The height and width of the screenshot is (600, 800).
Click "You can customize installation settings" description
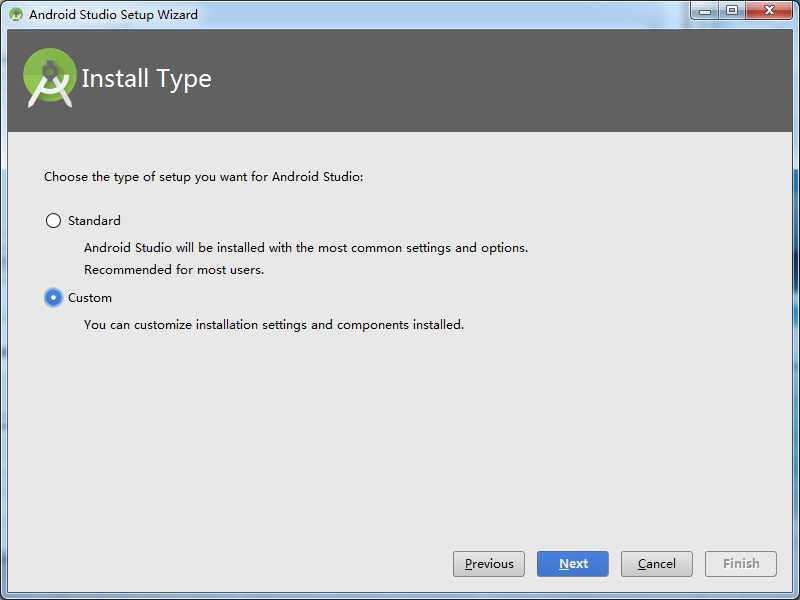click(x=274, y=324)
